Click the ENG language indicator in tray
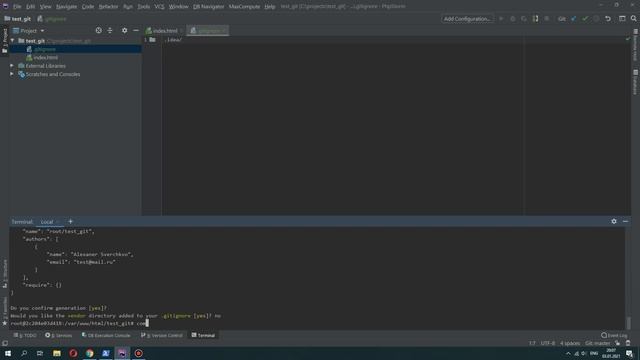Viewport: 640px width, 360px height. tap(594, 353)
